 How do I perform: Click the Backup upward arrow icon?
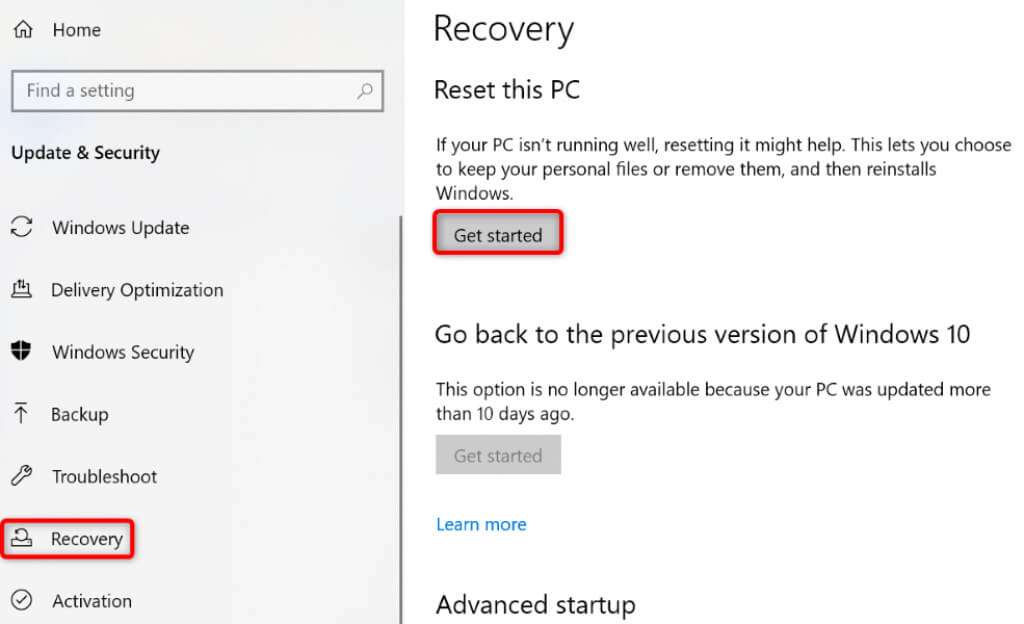click(x=21, y=414)
